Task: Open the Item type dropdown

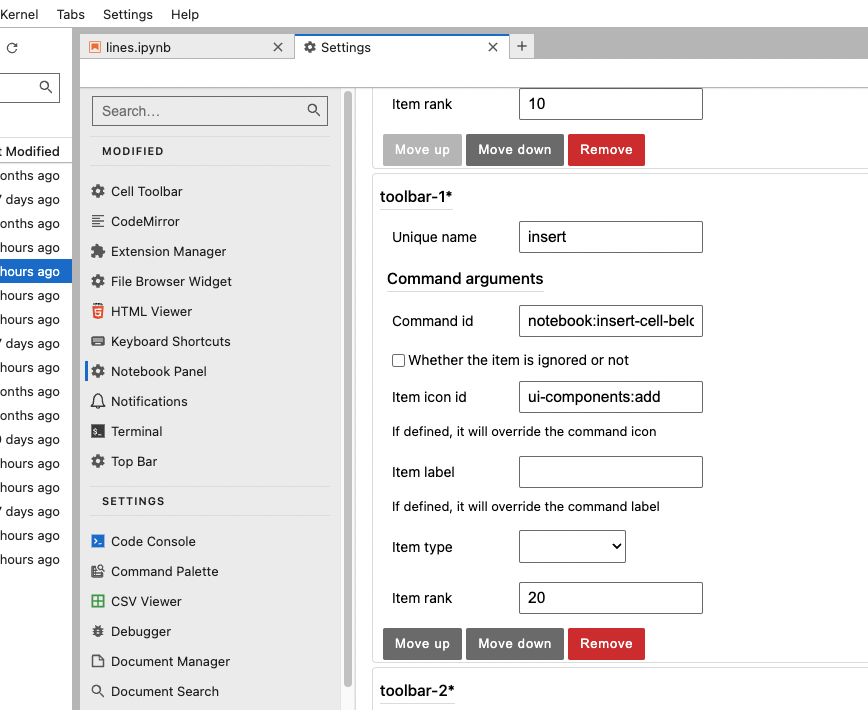Action: [572, 546]
